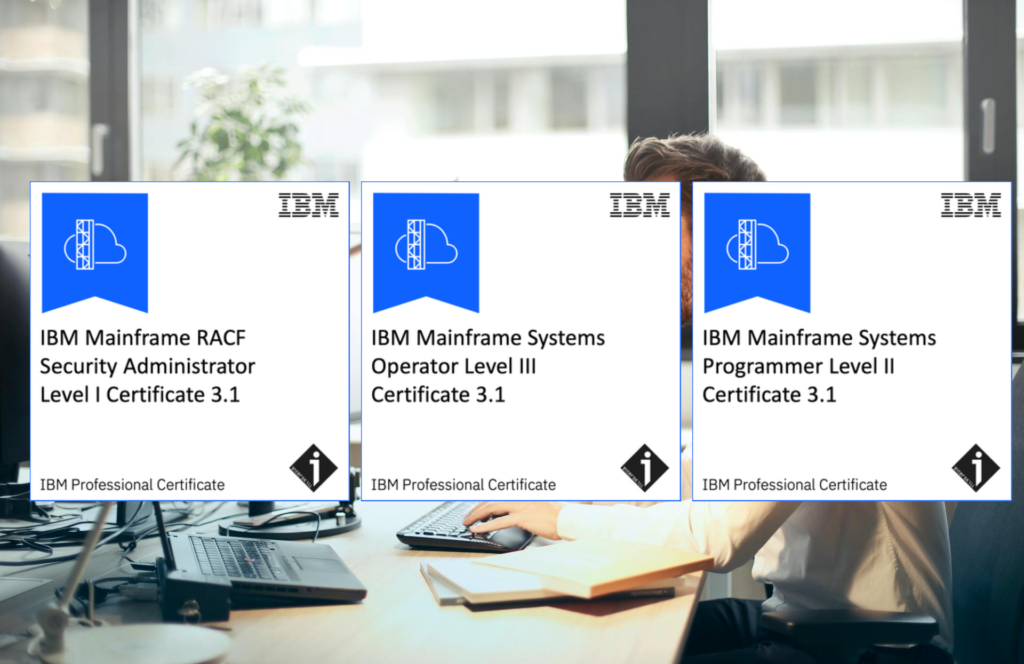Viewport: 1024px width, 664px height.
Task: Click the IBM logo on the RACF Security Administrator card
Action: coord(309,205)
